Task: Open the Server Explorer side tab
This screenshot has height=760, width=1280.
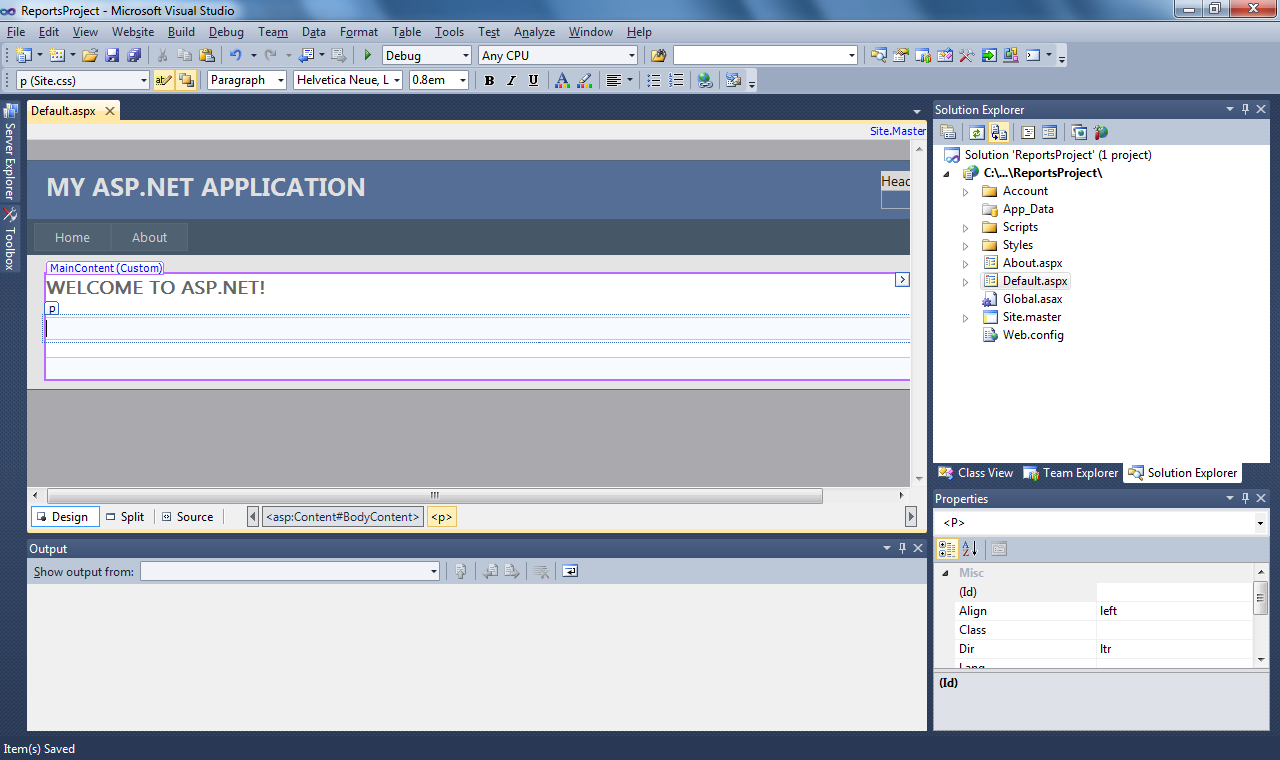Action: [x=9, y=153]
